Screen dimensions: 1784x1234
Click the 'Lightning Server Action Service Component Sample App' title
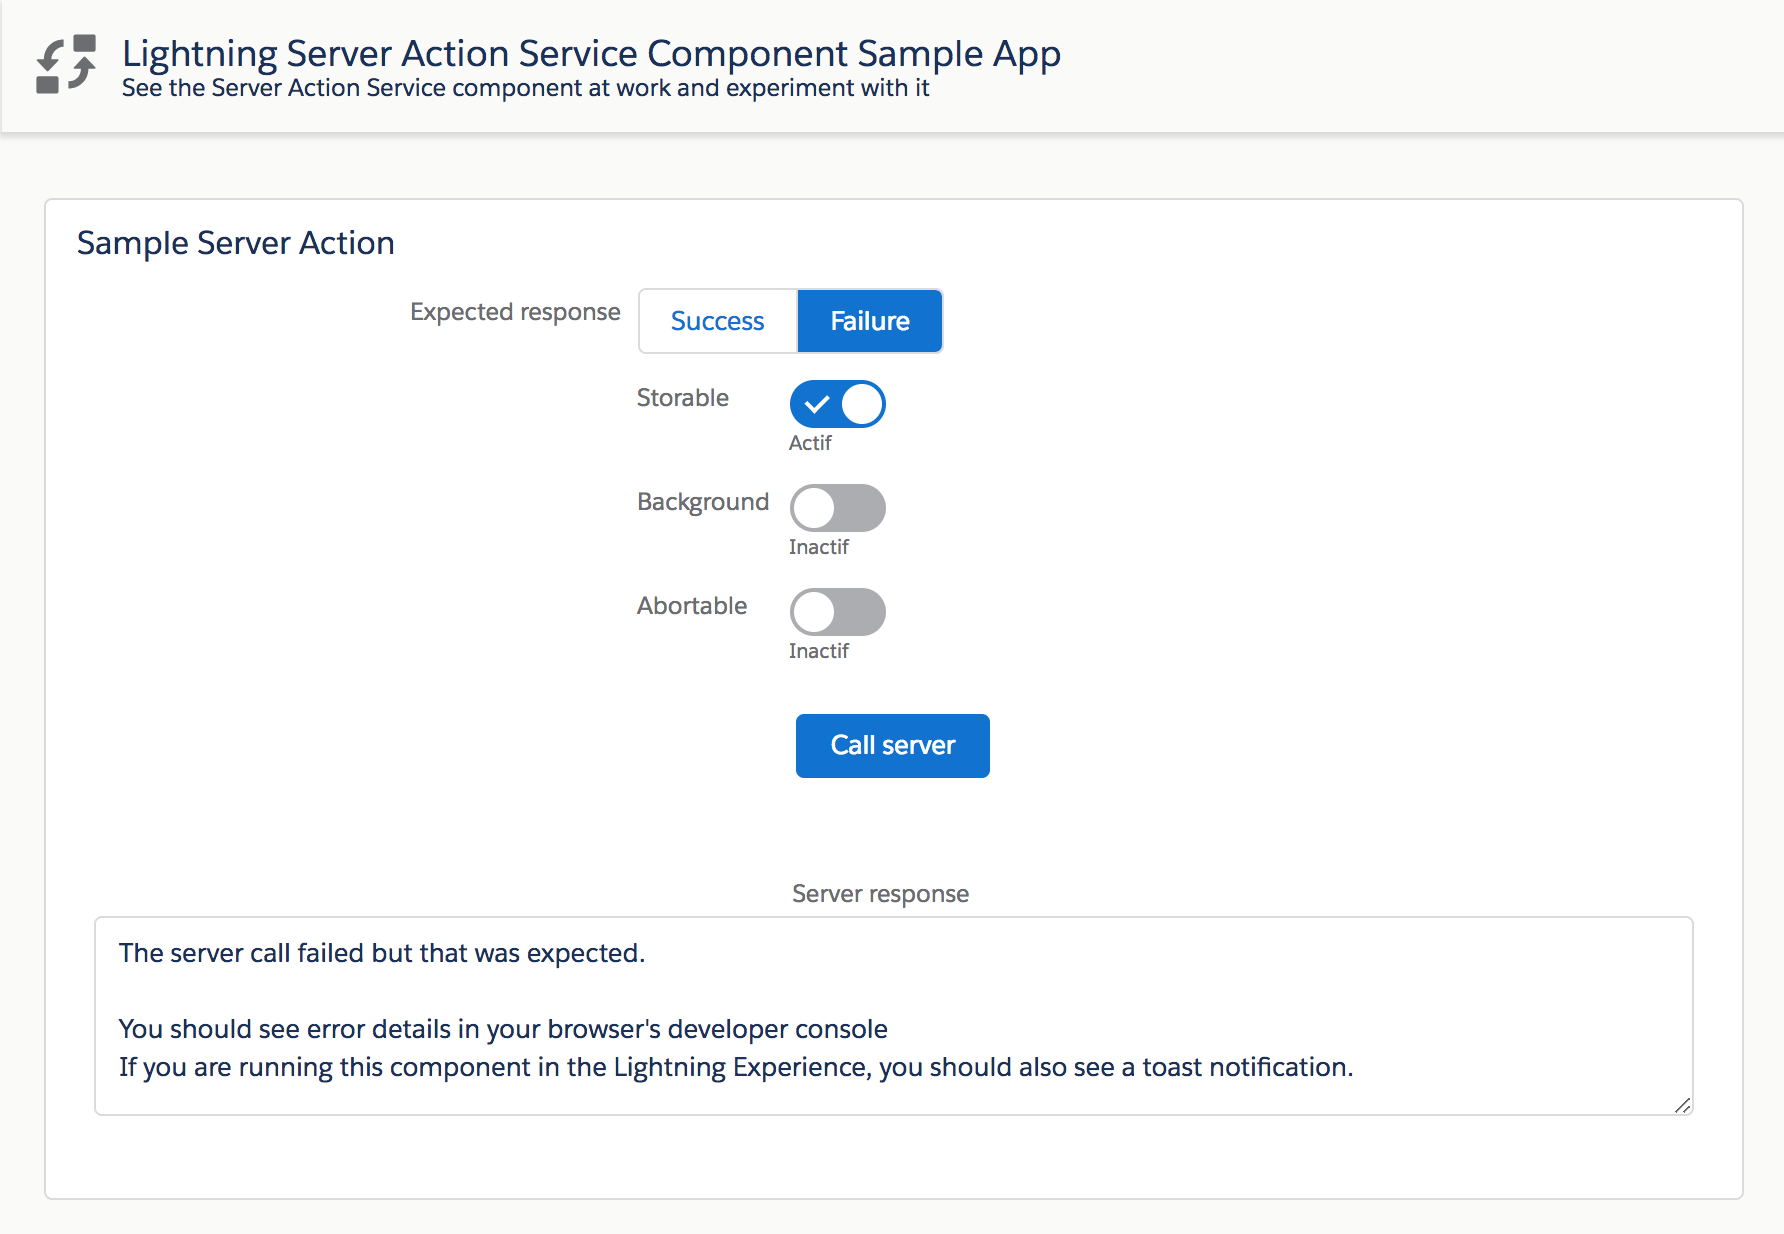coord(591,53)
